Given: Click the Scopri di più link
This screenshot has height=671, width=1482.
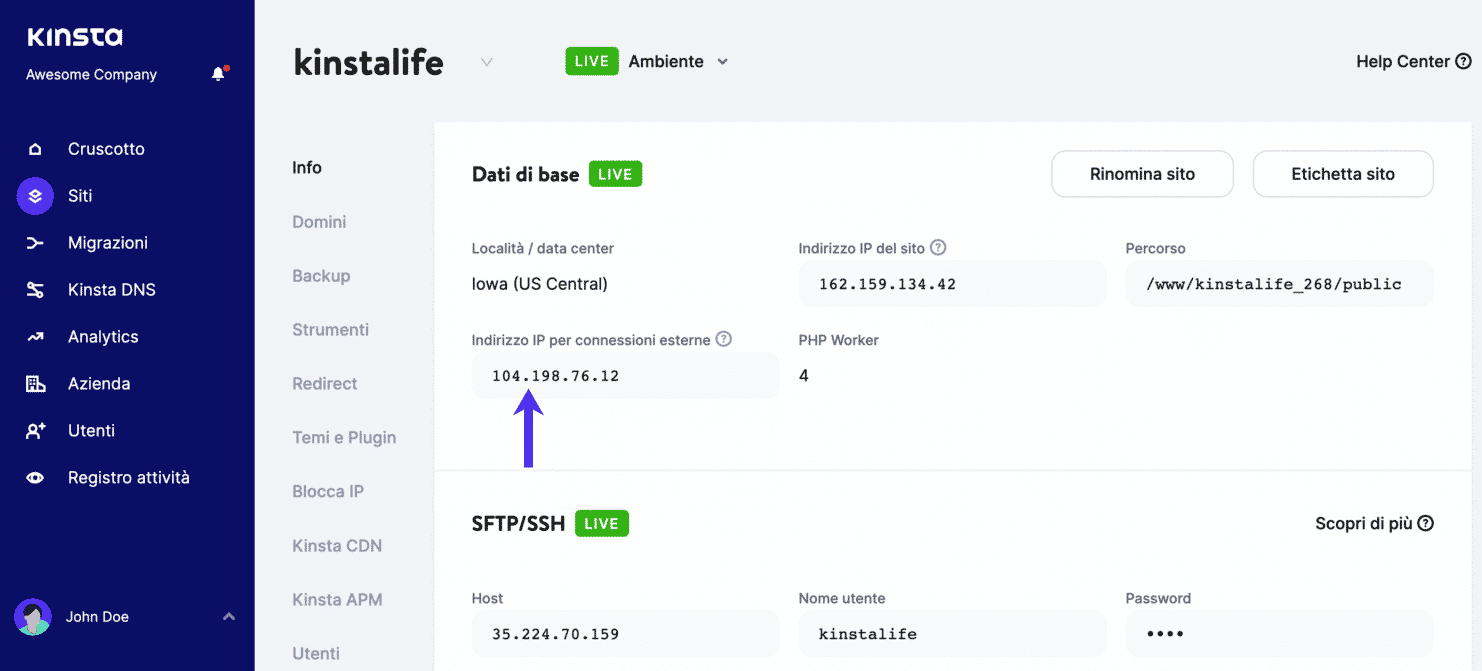Looking at the screenshot, I should click(x=1364, y=524).
